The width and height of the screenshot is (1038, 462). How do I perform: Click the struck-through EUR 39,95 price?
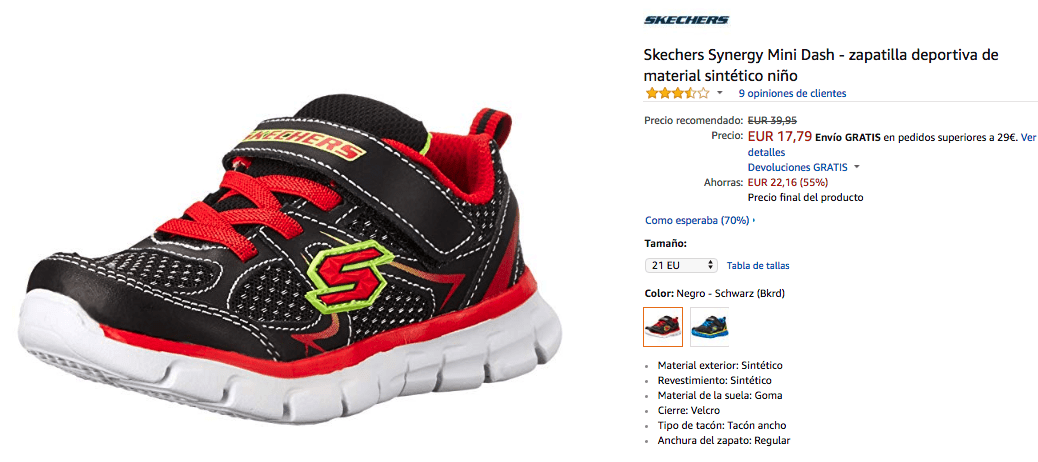click(772, 120)
